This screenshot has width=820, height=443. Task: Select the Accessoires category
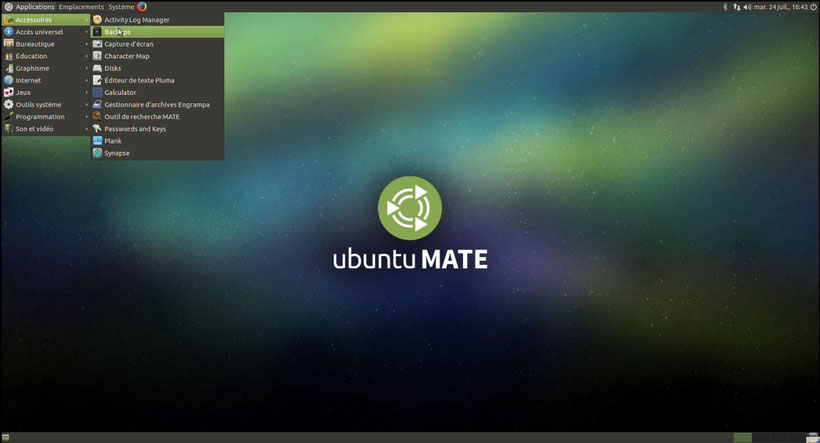pyautogui.click(x=46, y=19)
